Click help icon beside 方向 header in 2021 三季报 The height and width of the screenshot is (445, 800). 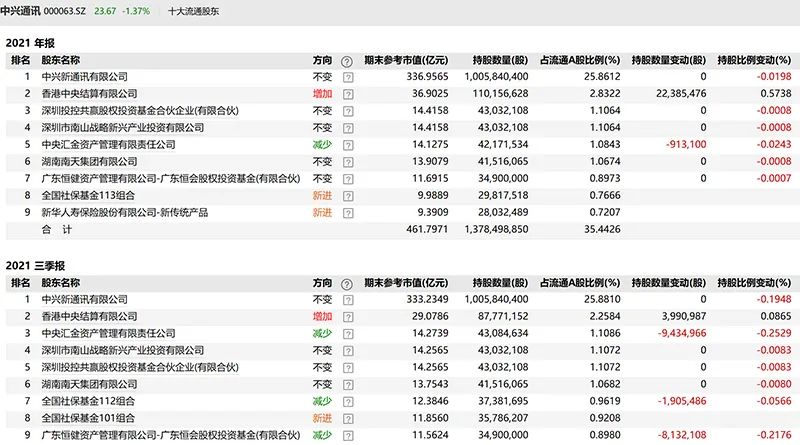click(x=346, y=284)
